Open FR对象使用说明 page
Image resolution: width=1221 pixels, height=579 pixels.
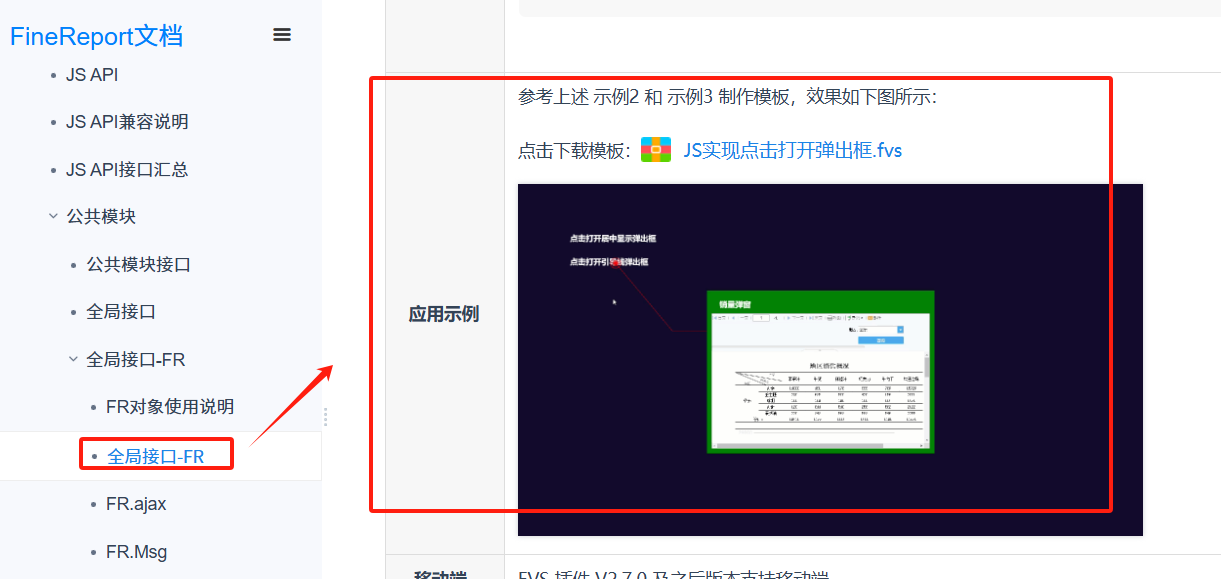[170, 407]
